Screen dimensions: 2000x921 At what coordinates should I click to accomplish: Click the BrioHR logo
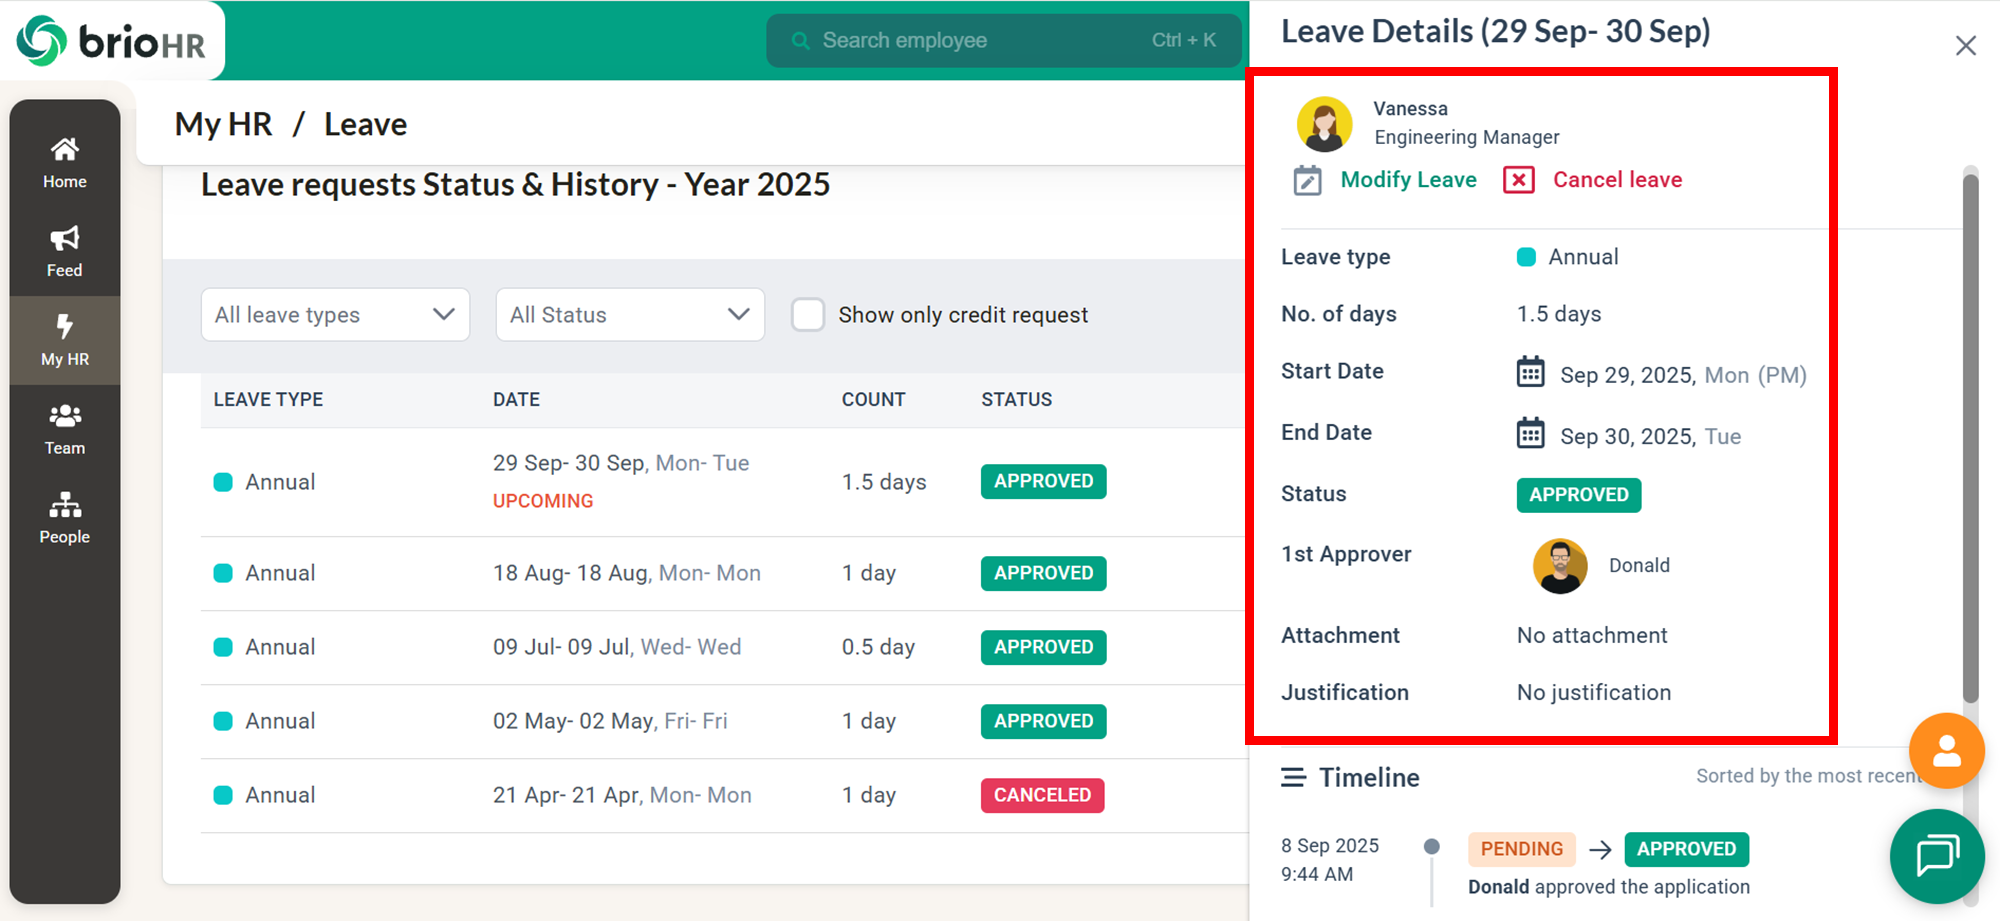tap(111, 41)
